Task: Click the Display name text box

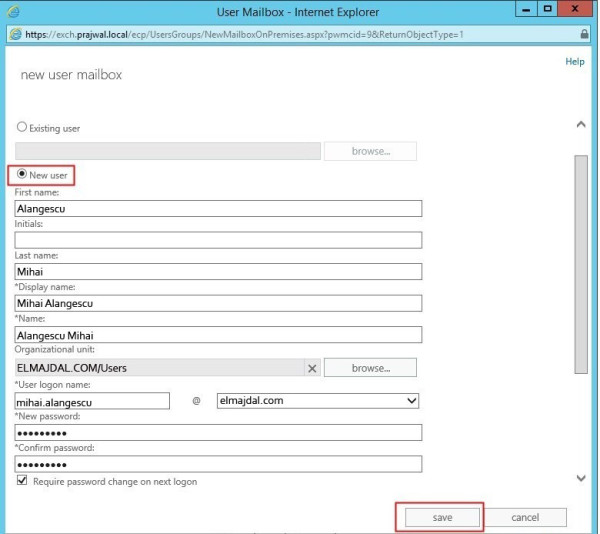Action: point(218,303)
